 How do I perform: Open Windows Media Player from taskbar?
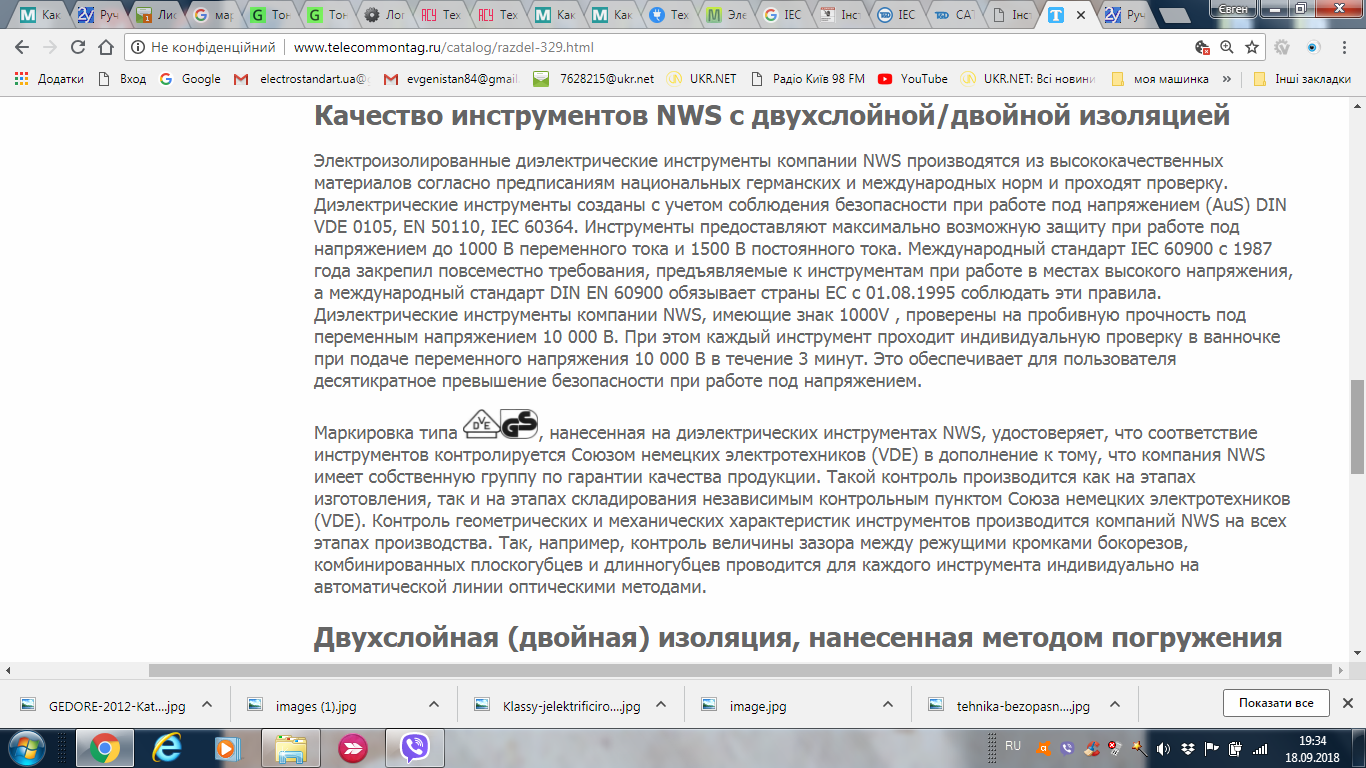point(228,747)
